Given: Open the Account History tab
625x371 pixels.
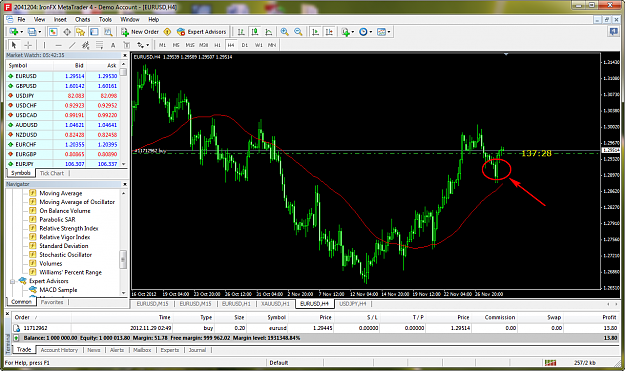Looking at the screenshot, I should click(59, 350).
